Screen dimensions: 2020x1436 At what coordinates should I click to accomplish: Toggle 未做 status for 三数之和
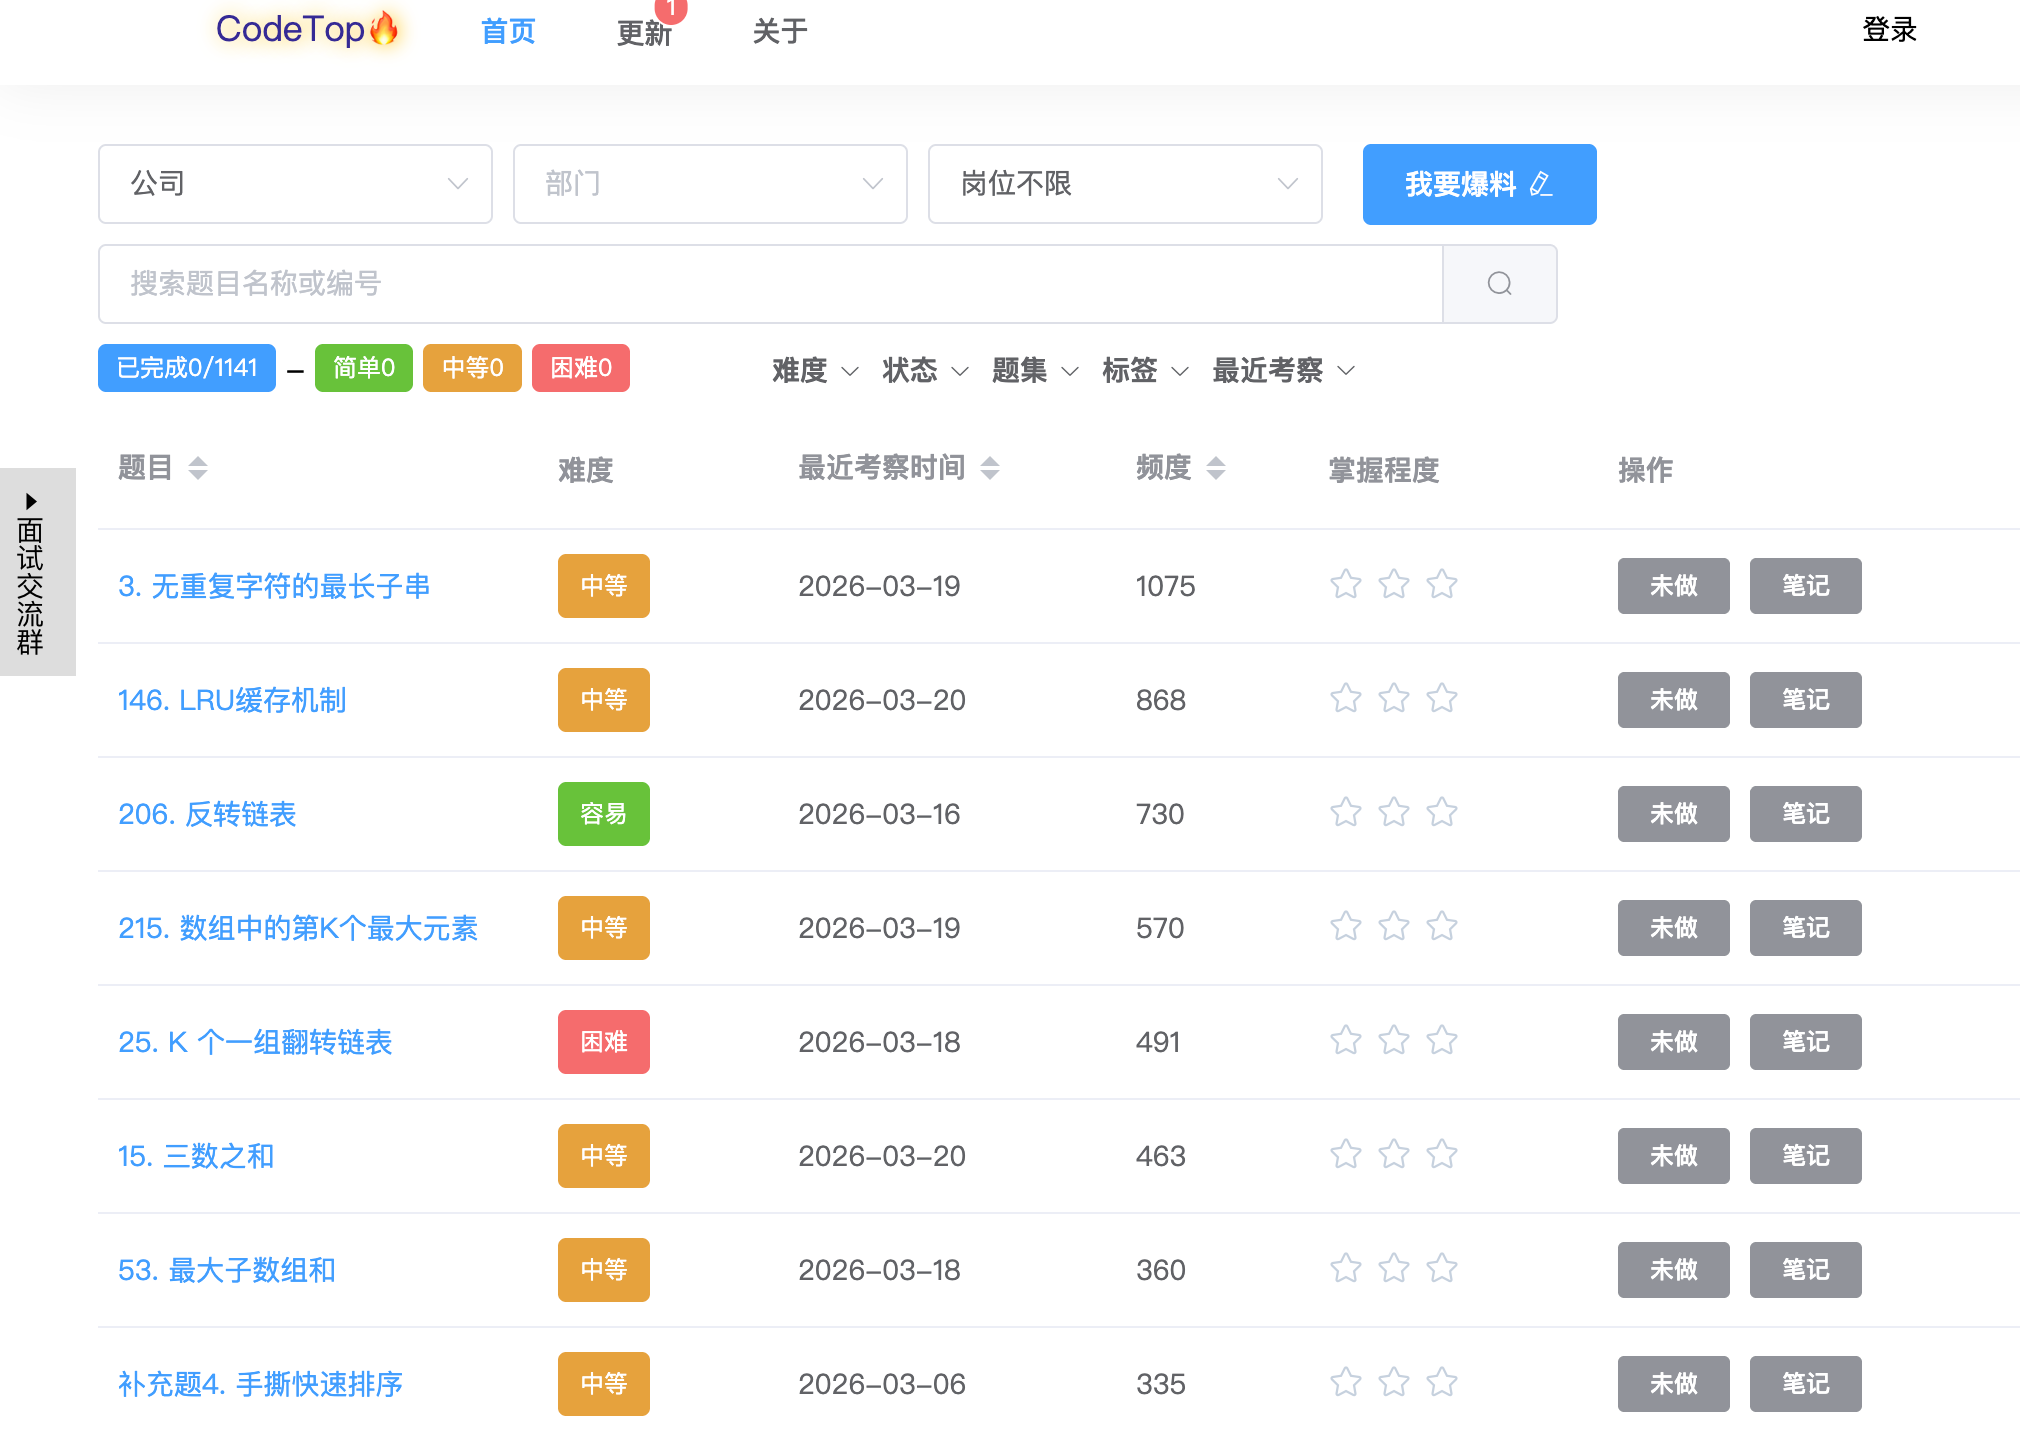[x=1673, y=1156]
